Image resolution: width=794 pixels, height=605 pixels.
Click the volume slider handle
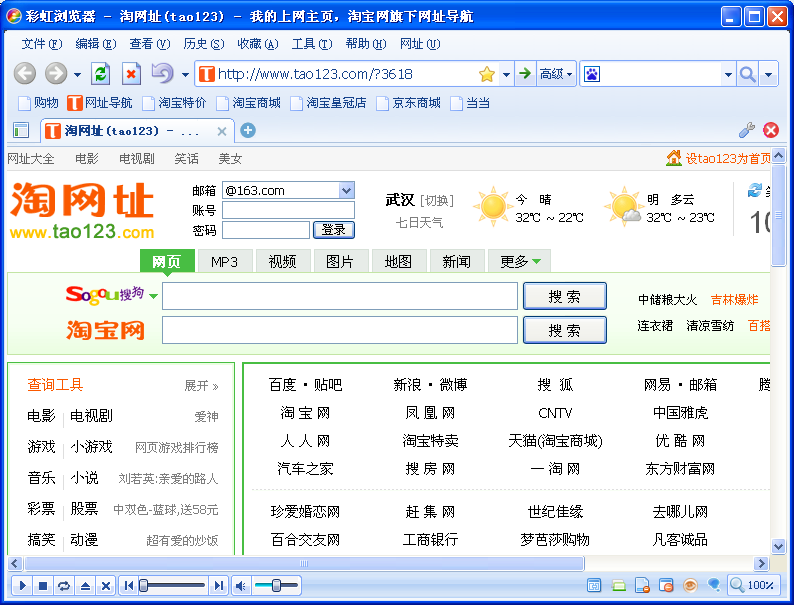coord(276,585)
